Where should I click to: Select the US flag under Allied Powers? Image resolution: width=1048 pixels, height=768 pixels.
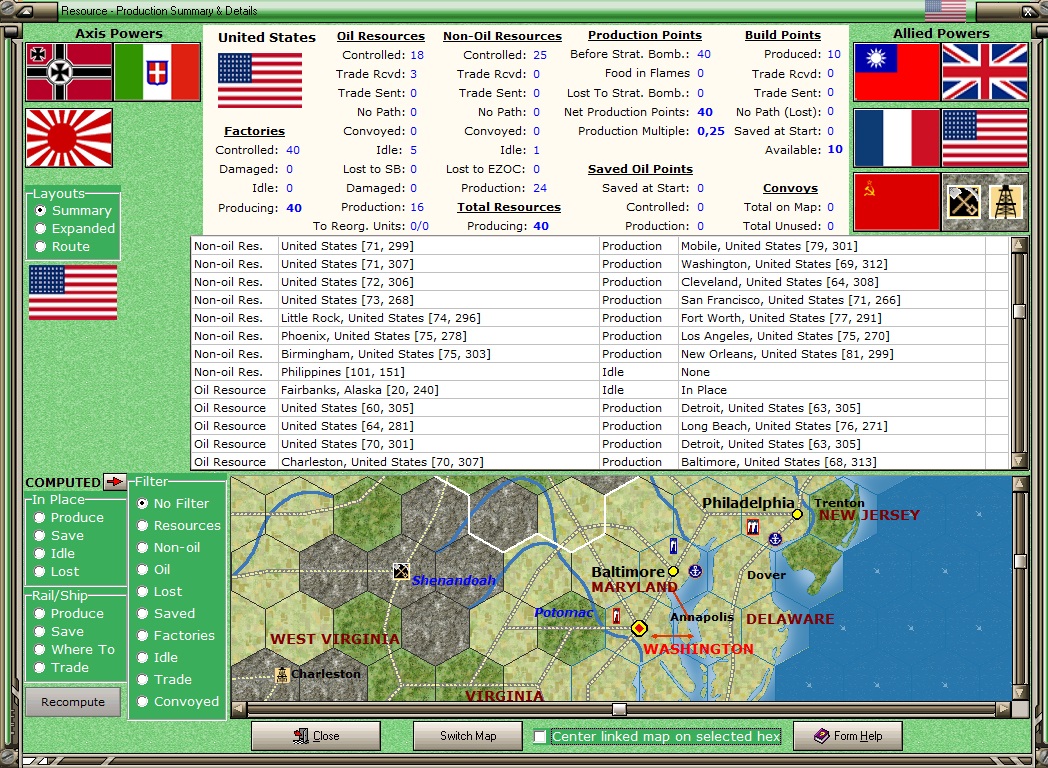985,138
